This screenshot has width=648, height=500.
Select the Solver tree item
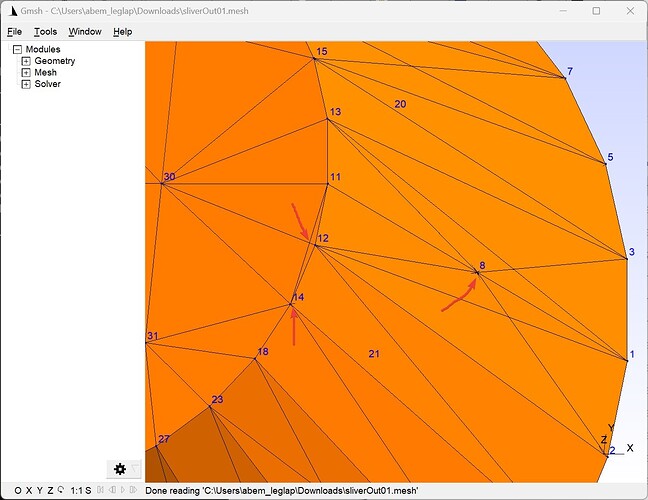[x=48, y=84]
